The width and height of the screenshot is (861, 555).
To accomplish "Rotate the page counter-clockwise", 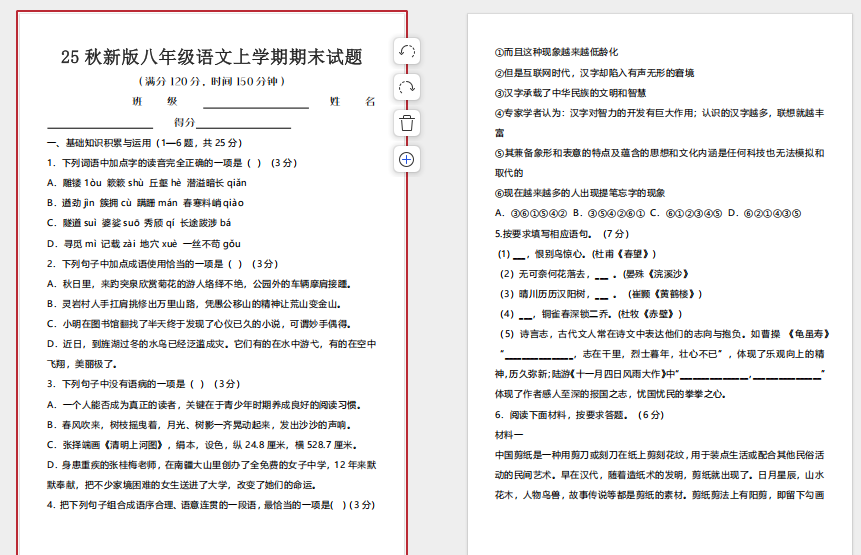I will click(x=407, y=52).
